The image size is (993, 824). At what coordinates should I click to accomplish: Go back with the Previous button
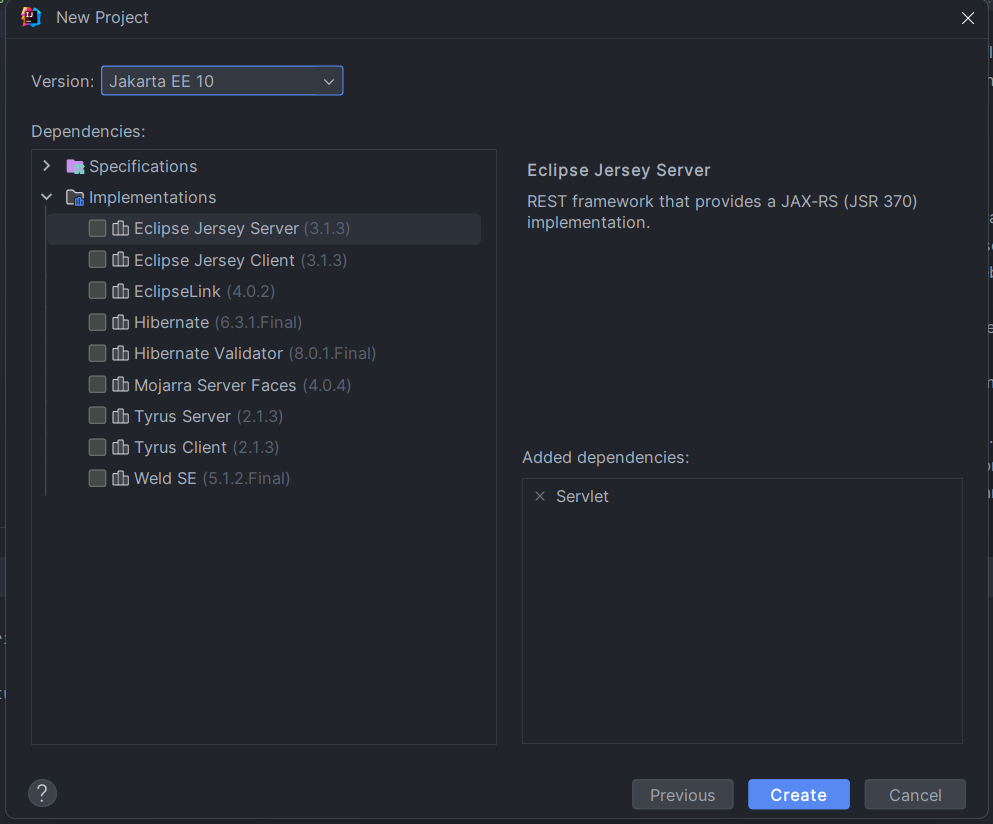pos(682,795)
